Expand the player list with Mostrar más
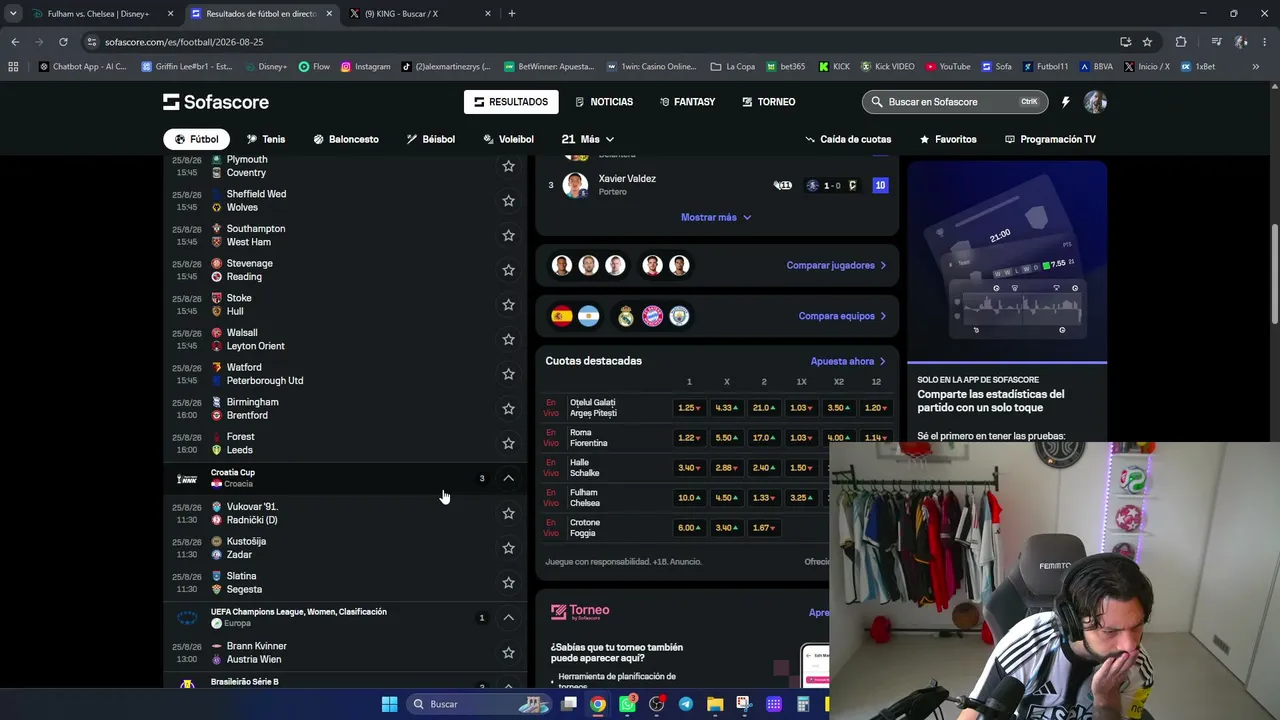The image size is (1280, 720). tap(716, 217)
